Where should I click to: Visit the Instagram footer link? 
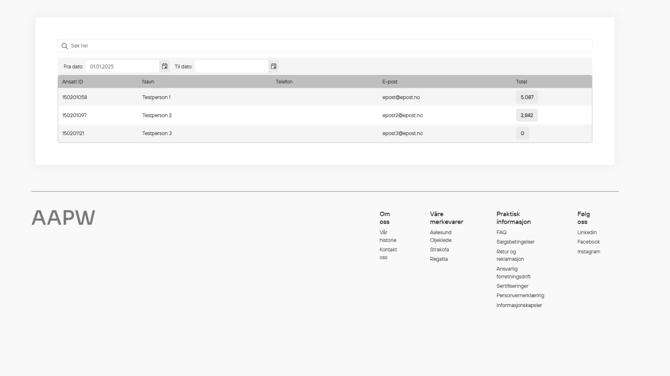tap(588, 252)
